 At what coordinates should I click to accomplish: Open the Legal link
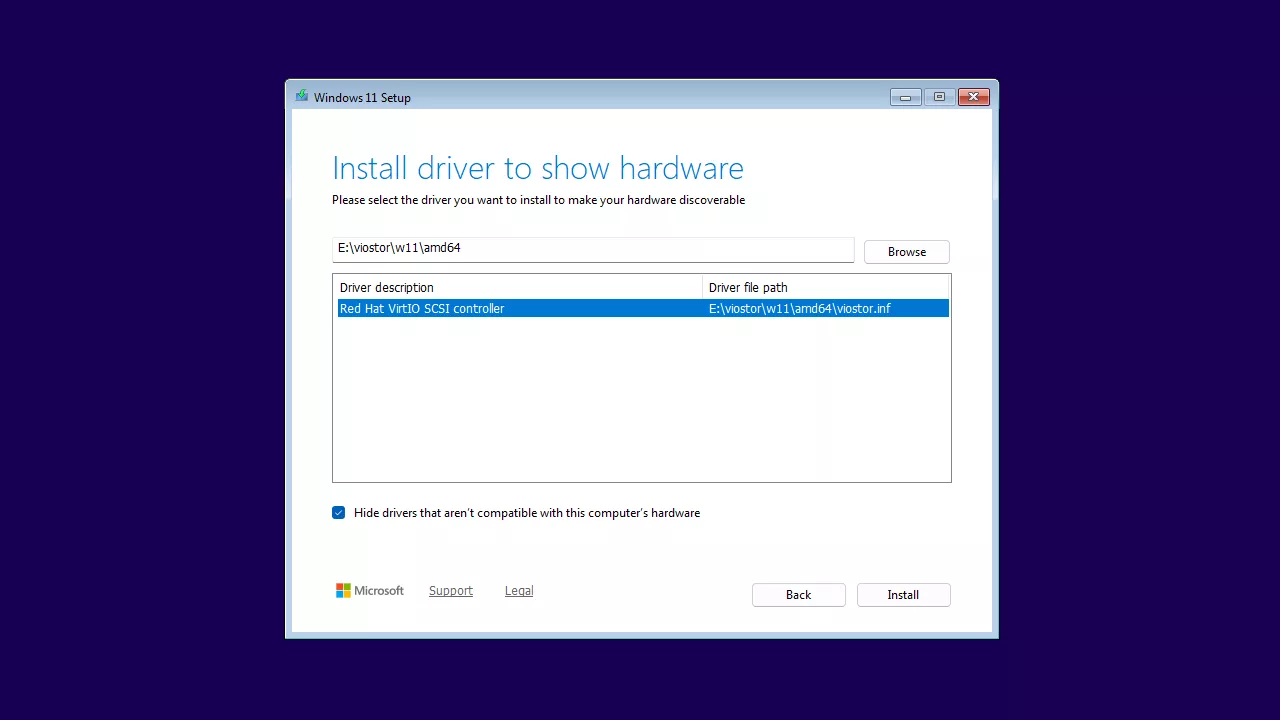click(518, 590)
